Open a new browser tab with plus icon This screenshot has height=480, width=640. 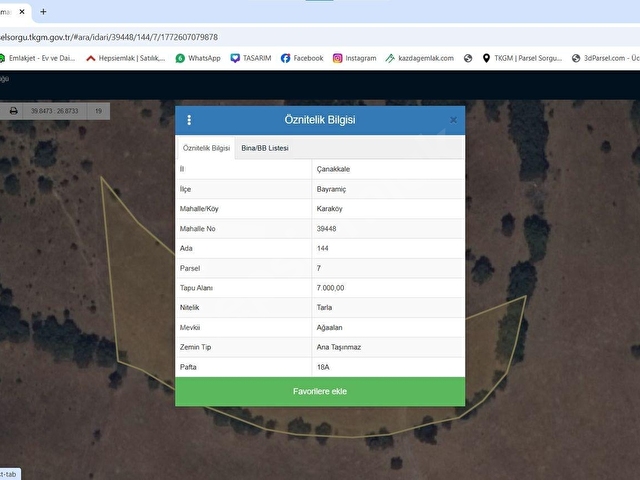[43, 12]
